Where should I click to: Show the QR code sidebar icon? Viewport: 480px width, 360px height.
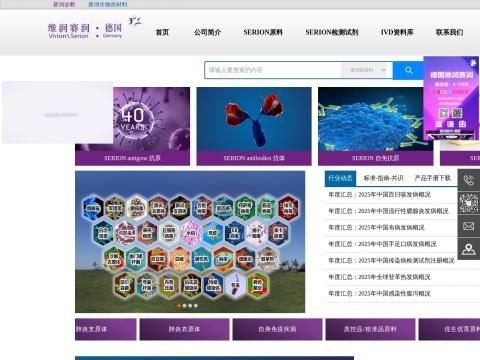(469, 203)
